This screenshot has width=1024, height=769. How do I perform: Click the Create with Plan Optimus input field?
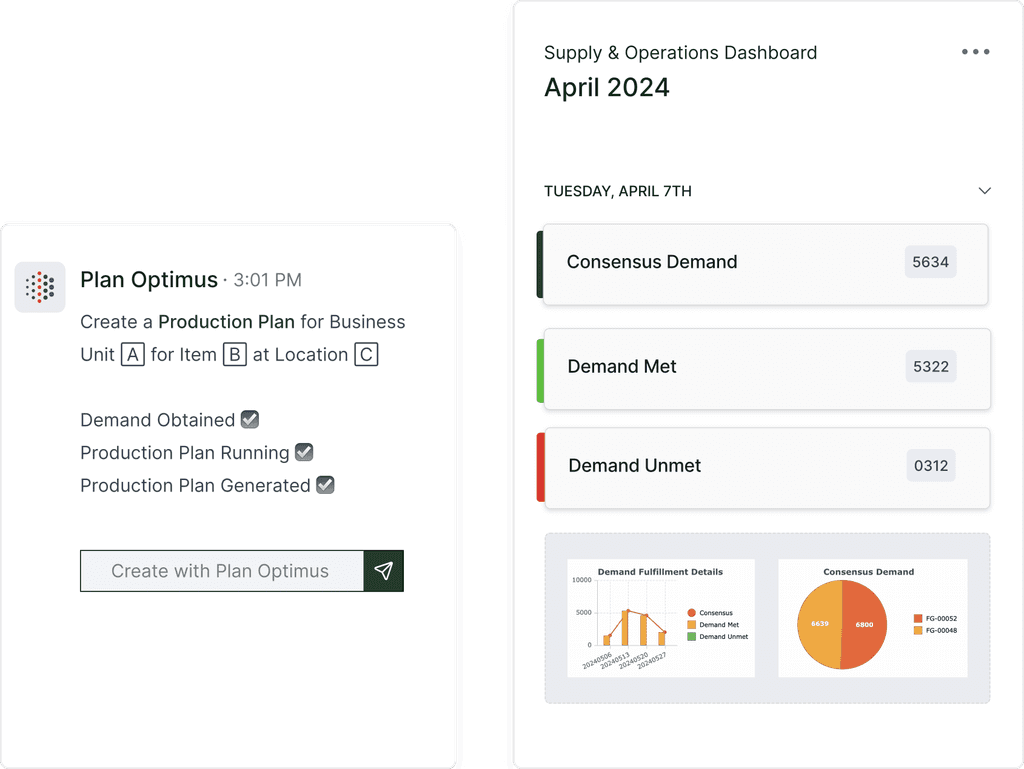[222, 571]
